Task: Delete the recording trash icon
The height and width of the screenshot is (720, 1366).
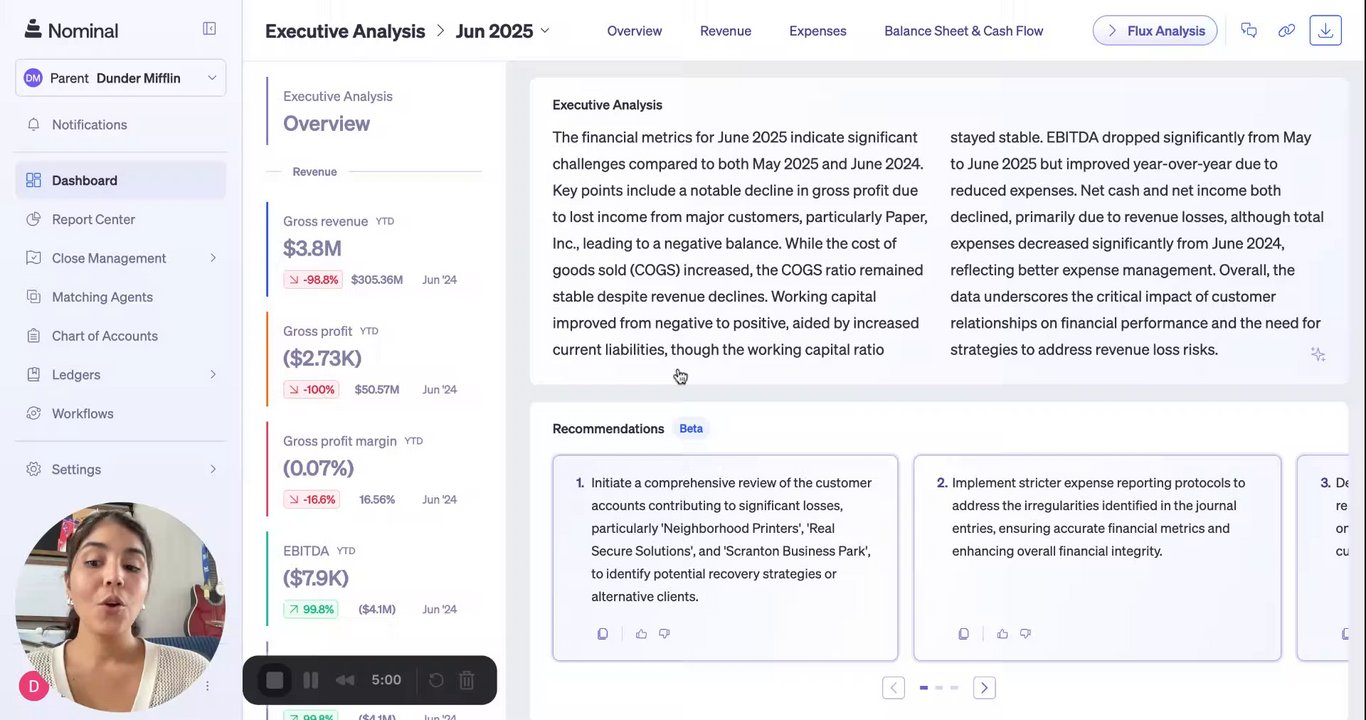Action: 467,680
